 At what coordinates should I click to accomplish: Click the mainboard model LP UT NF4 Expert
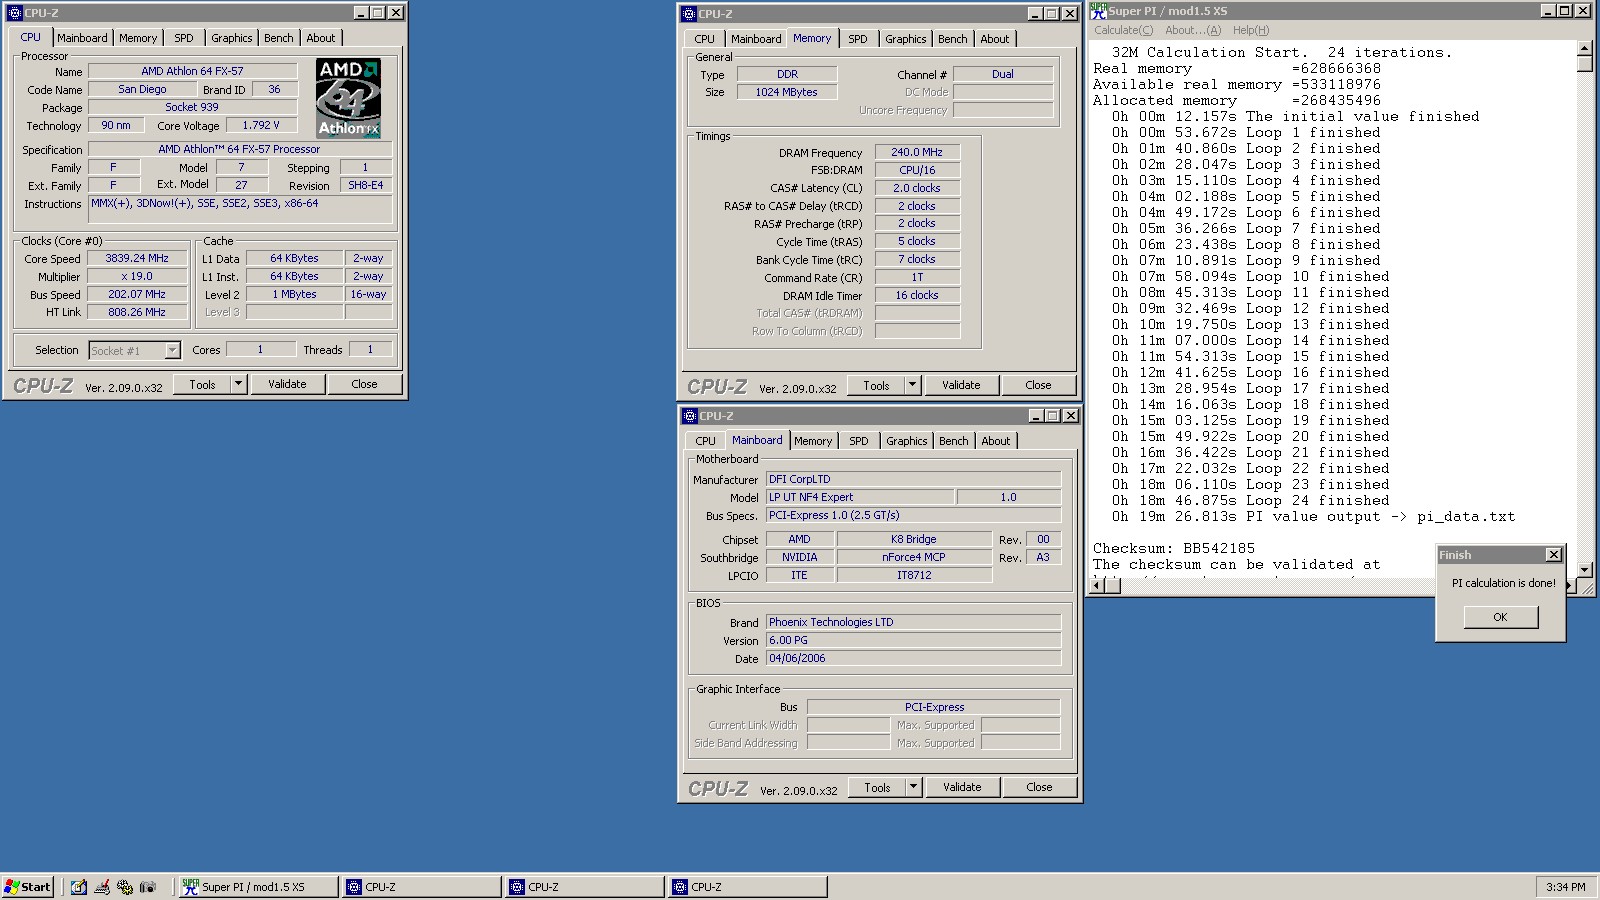pos(859,497)
